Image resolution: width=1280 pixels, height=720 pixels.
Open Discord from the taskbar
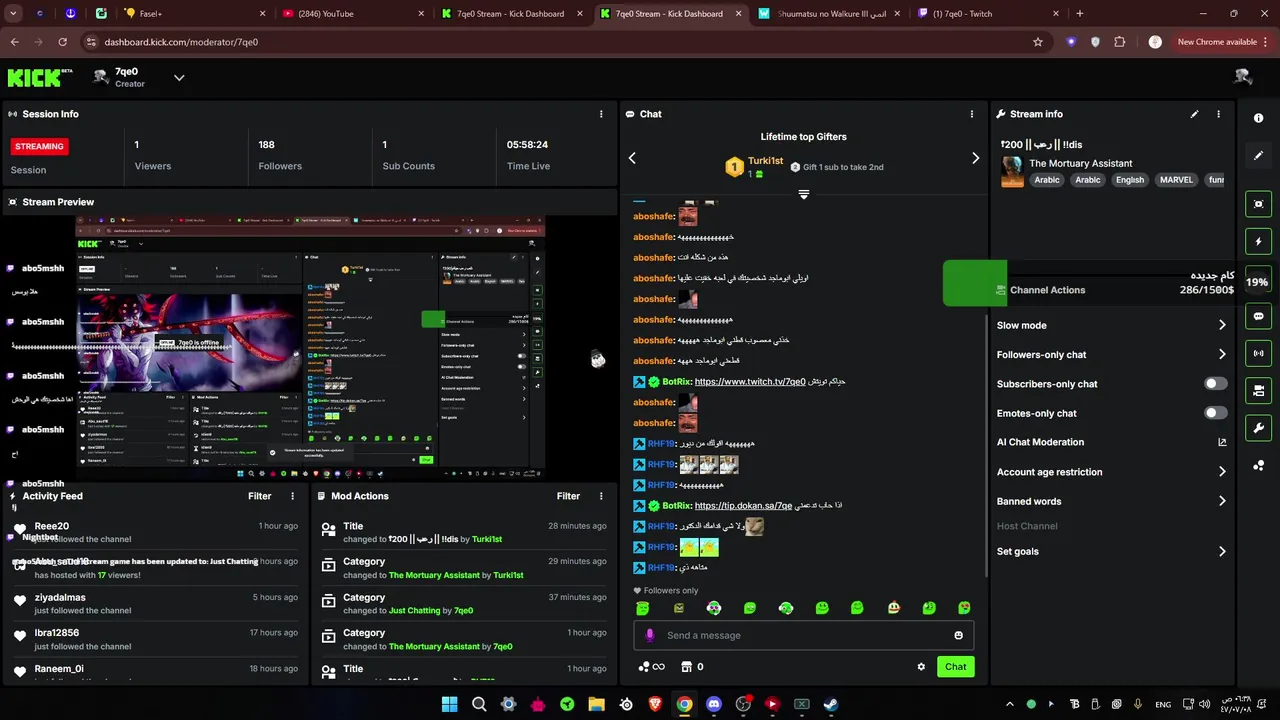(713, 704)
